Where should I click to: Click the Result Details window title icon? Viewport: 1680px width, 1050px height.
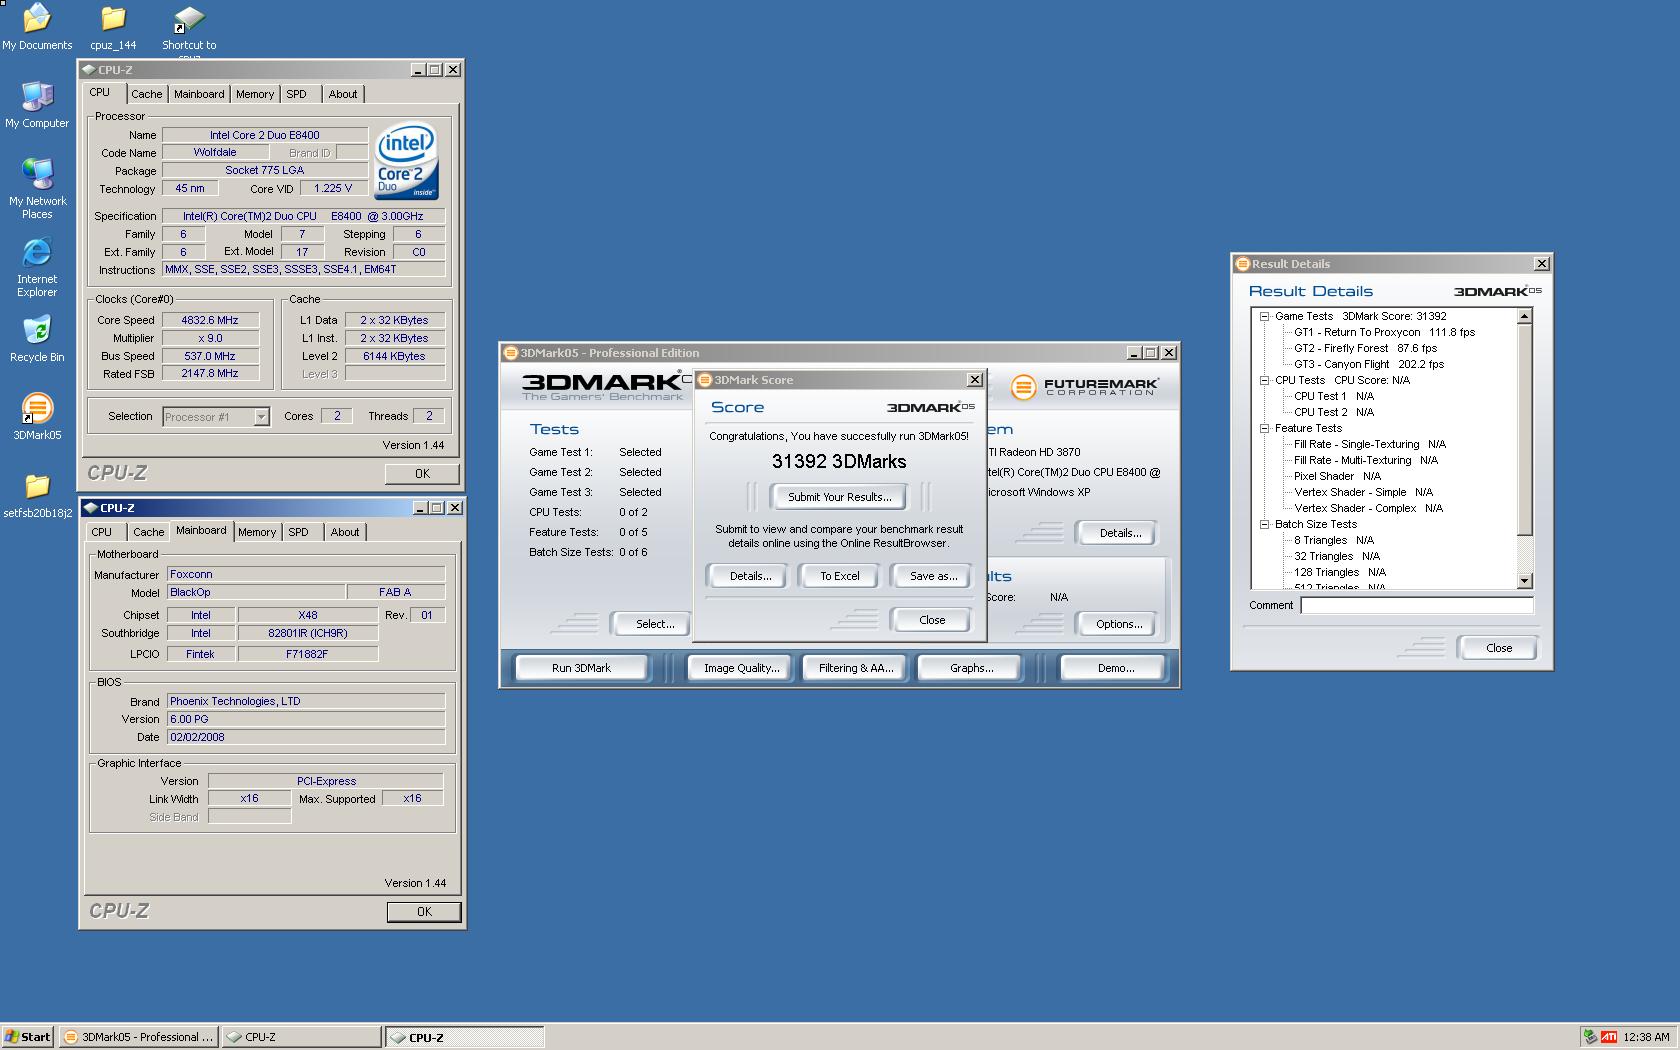[1243, 264]
